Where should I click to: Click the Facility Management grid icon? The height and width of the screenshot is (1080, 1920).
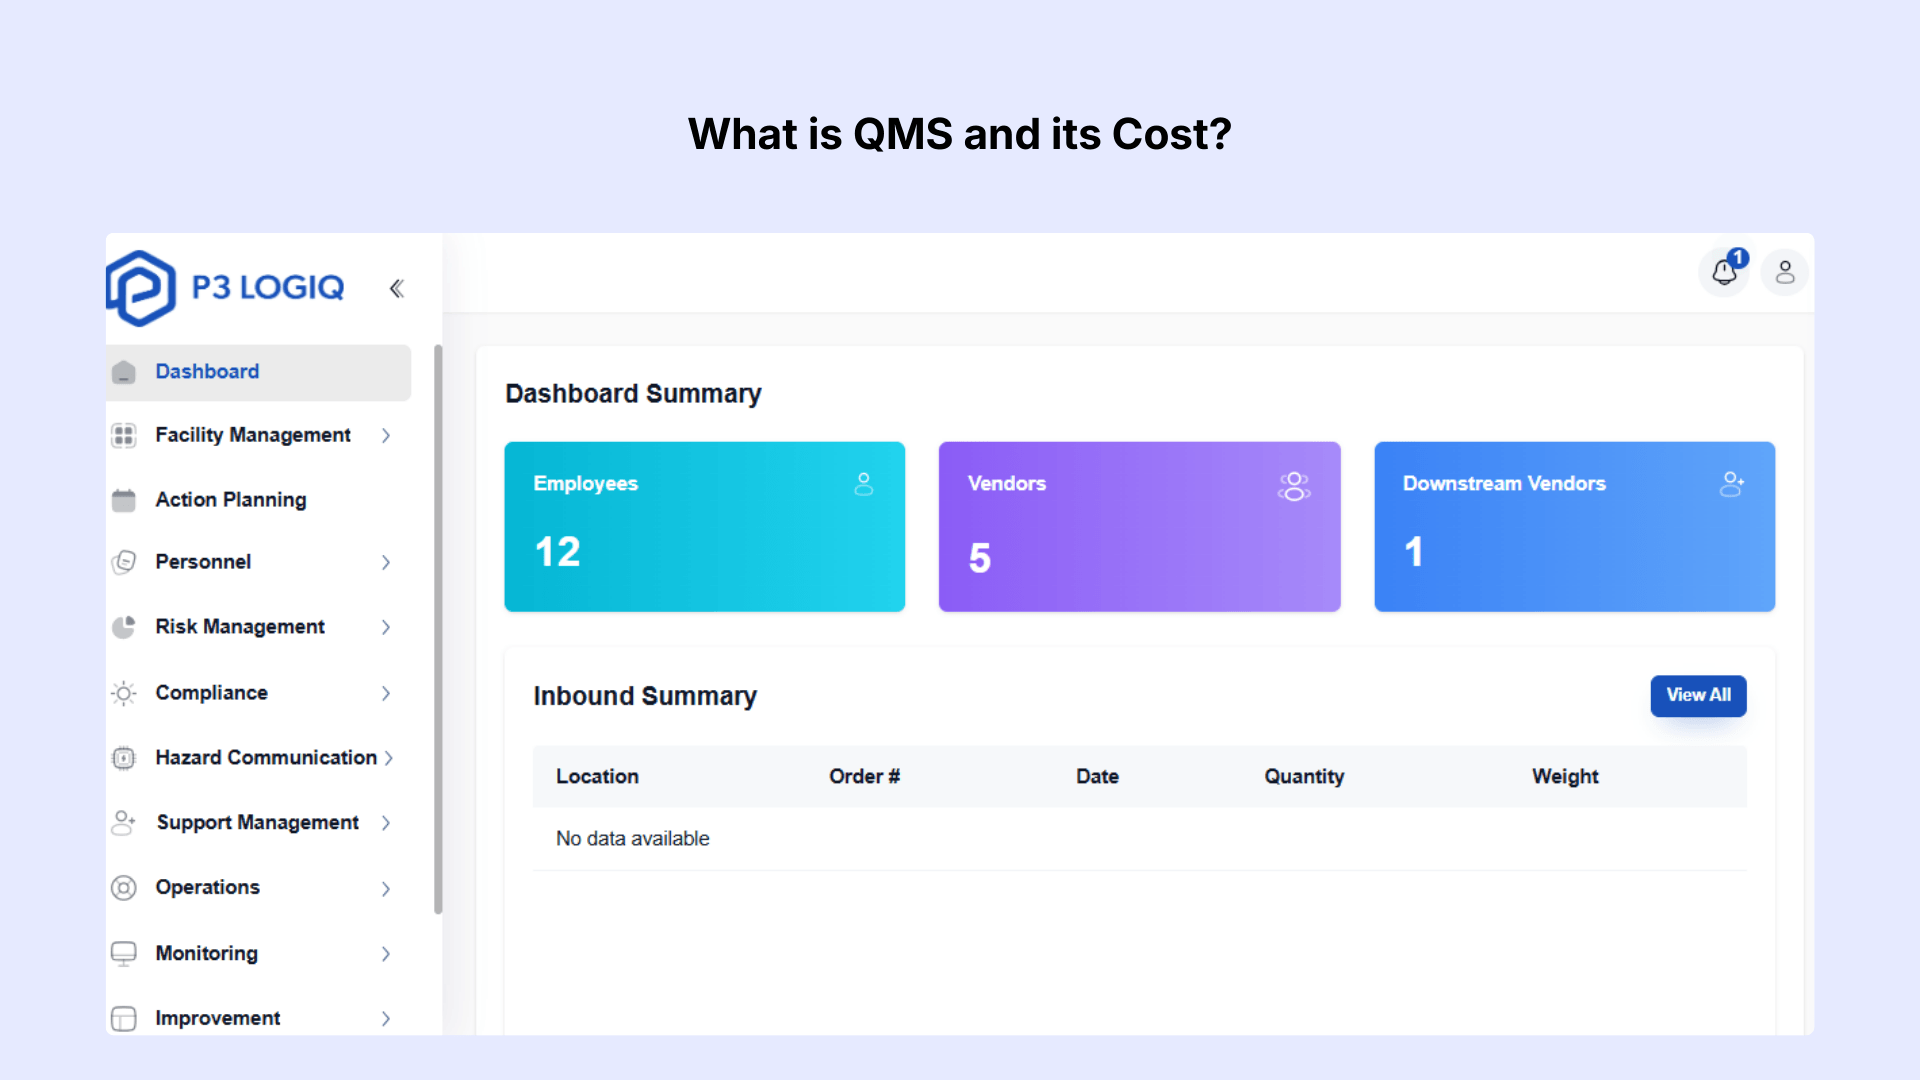124,435
